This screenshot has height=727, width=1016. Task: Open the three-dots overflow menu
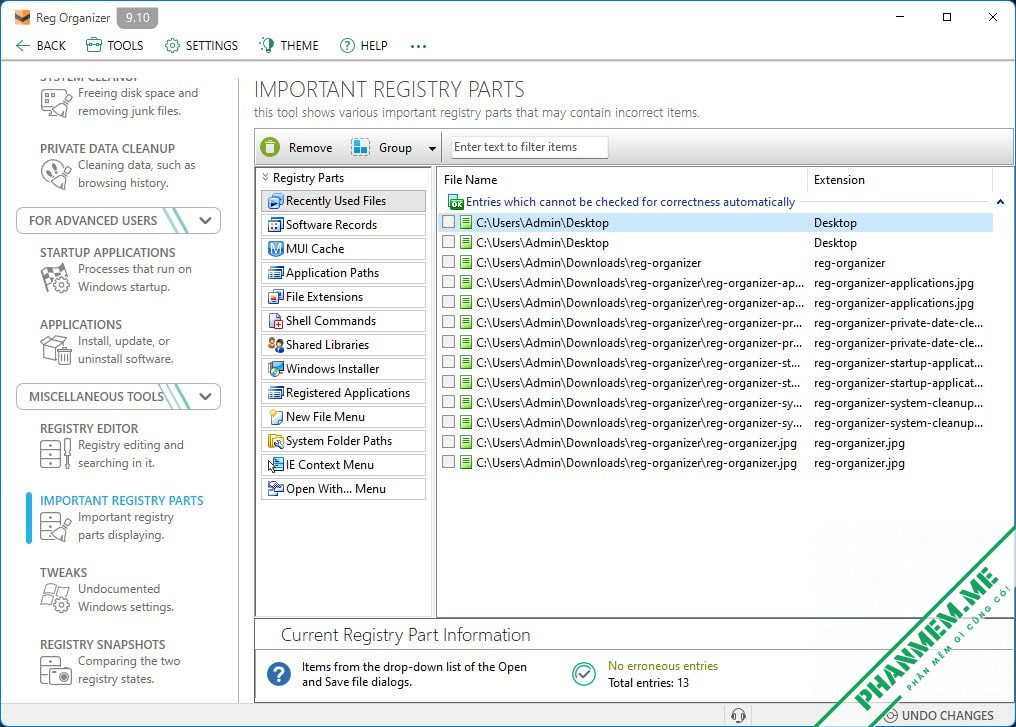coord(419,46)
